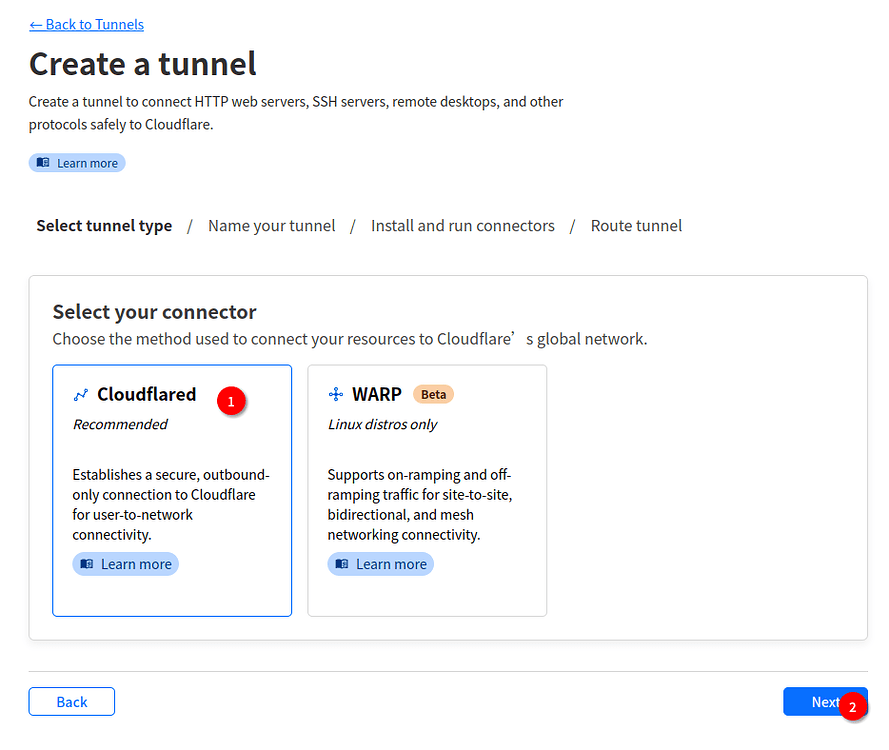The height and width of the screenshot is (750, 889).
Task: Click the orange Beta badge
Action: pyautogui.click(x=433, y=394)
